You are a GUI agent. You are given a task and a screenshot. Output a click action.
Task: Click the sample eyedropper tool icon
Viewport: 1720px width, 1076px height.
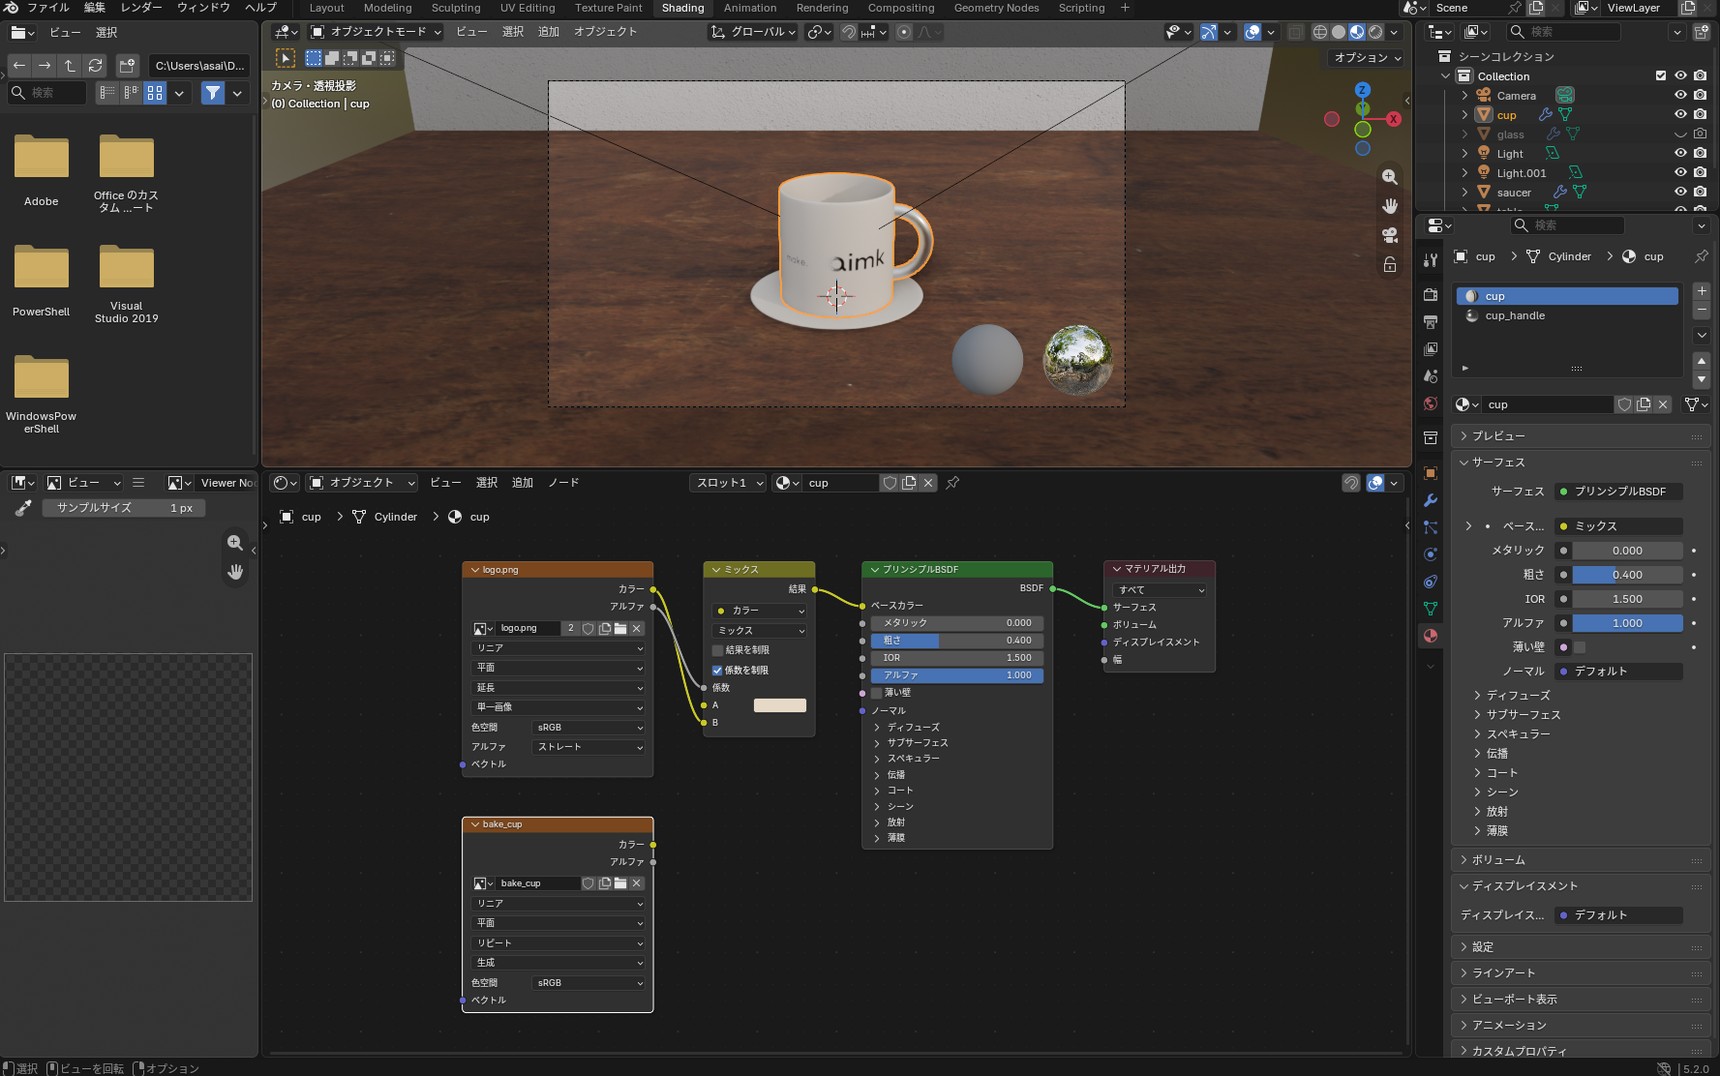(x=22, y=508)
